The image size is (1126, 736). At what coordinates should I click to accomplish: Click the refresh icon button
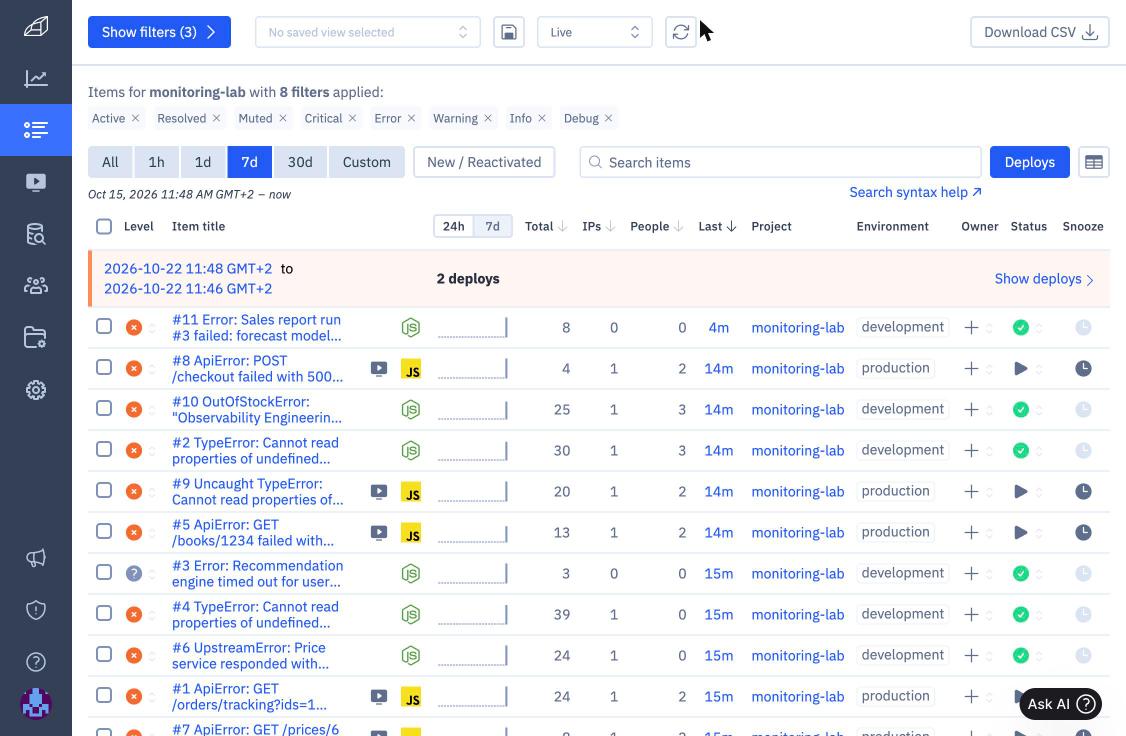click(x=681, y=32)
